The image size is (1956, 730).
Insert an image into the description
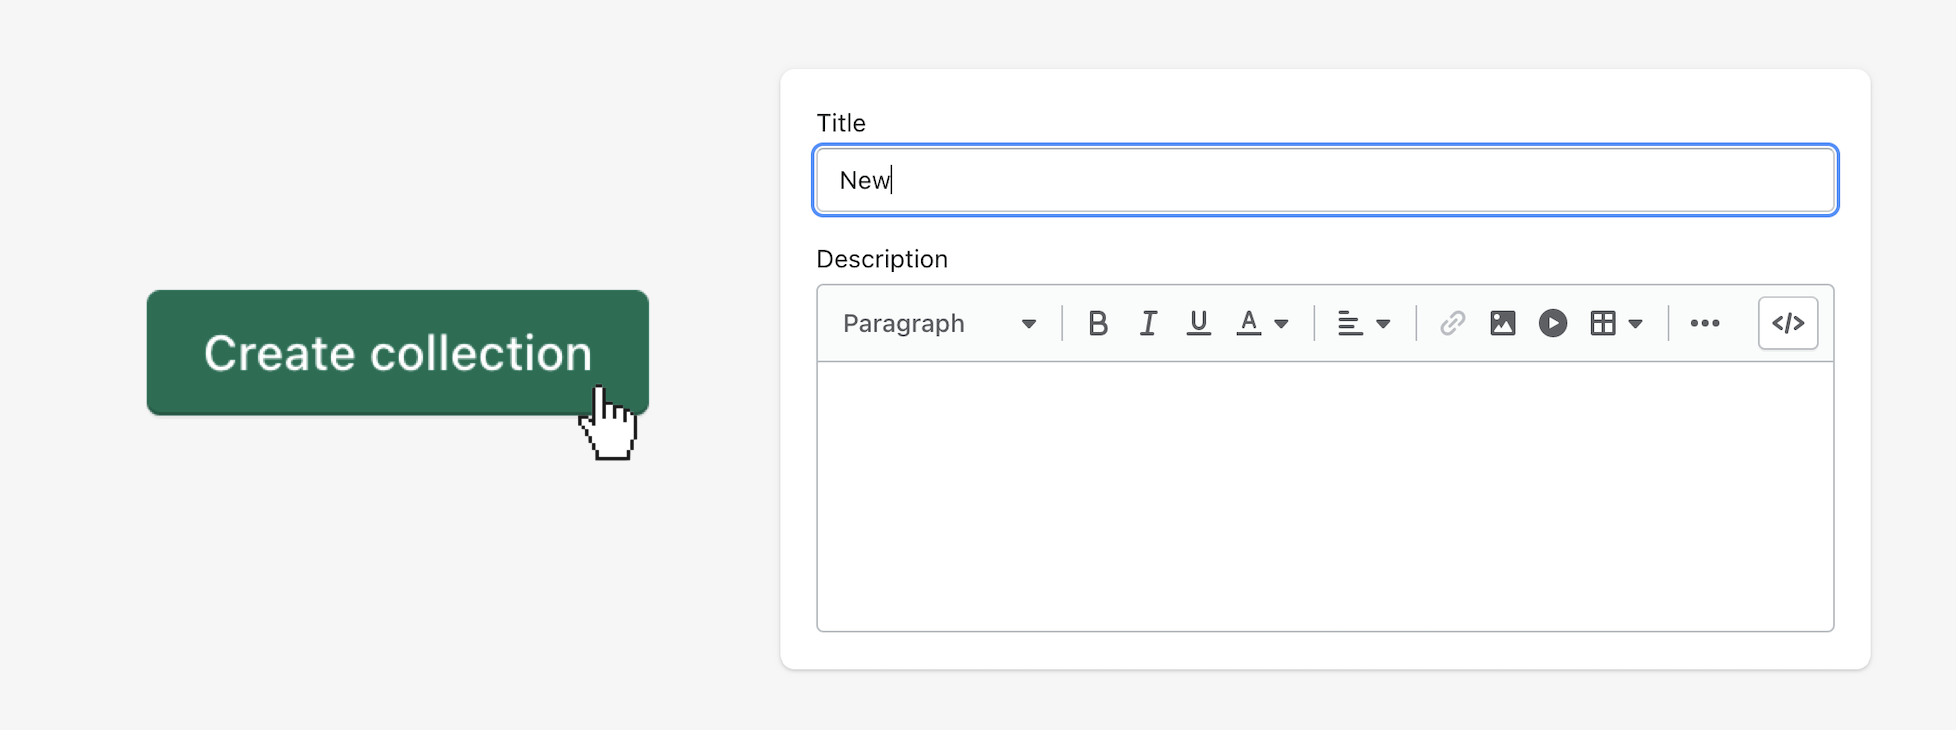(x=1502, y=324)
